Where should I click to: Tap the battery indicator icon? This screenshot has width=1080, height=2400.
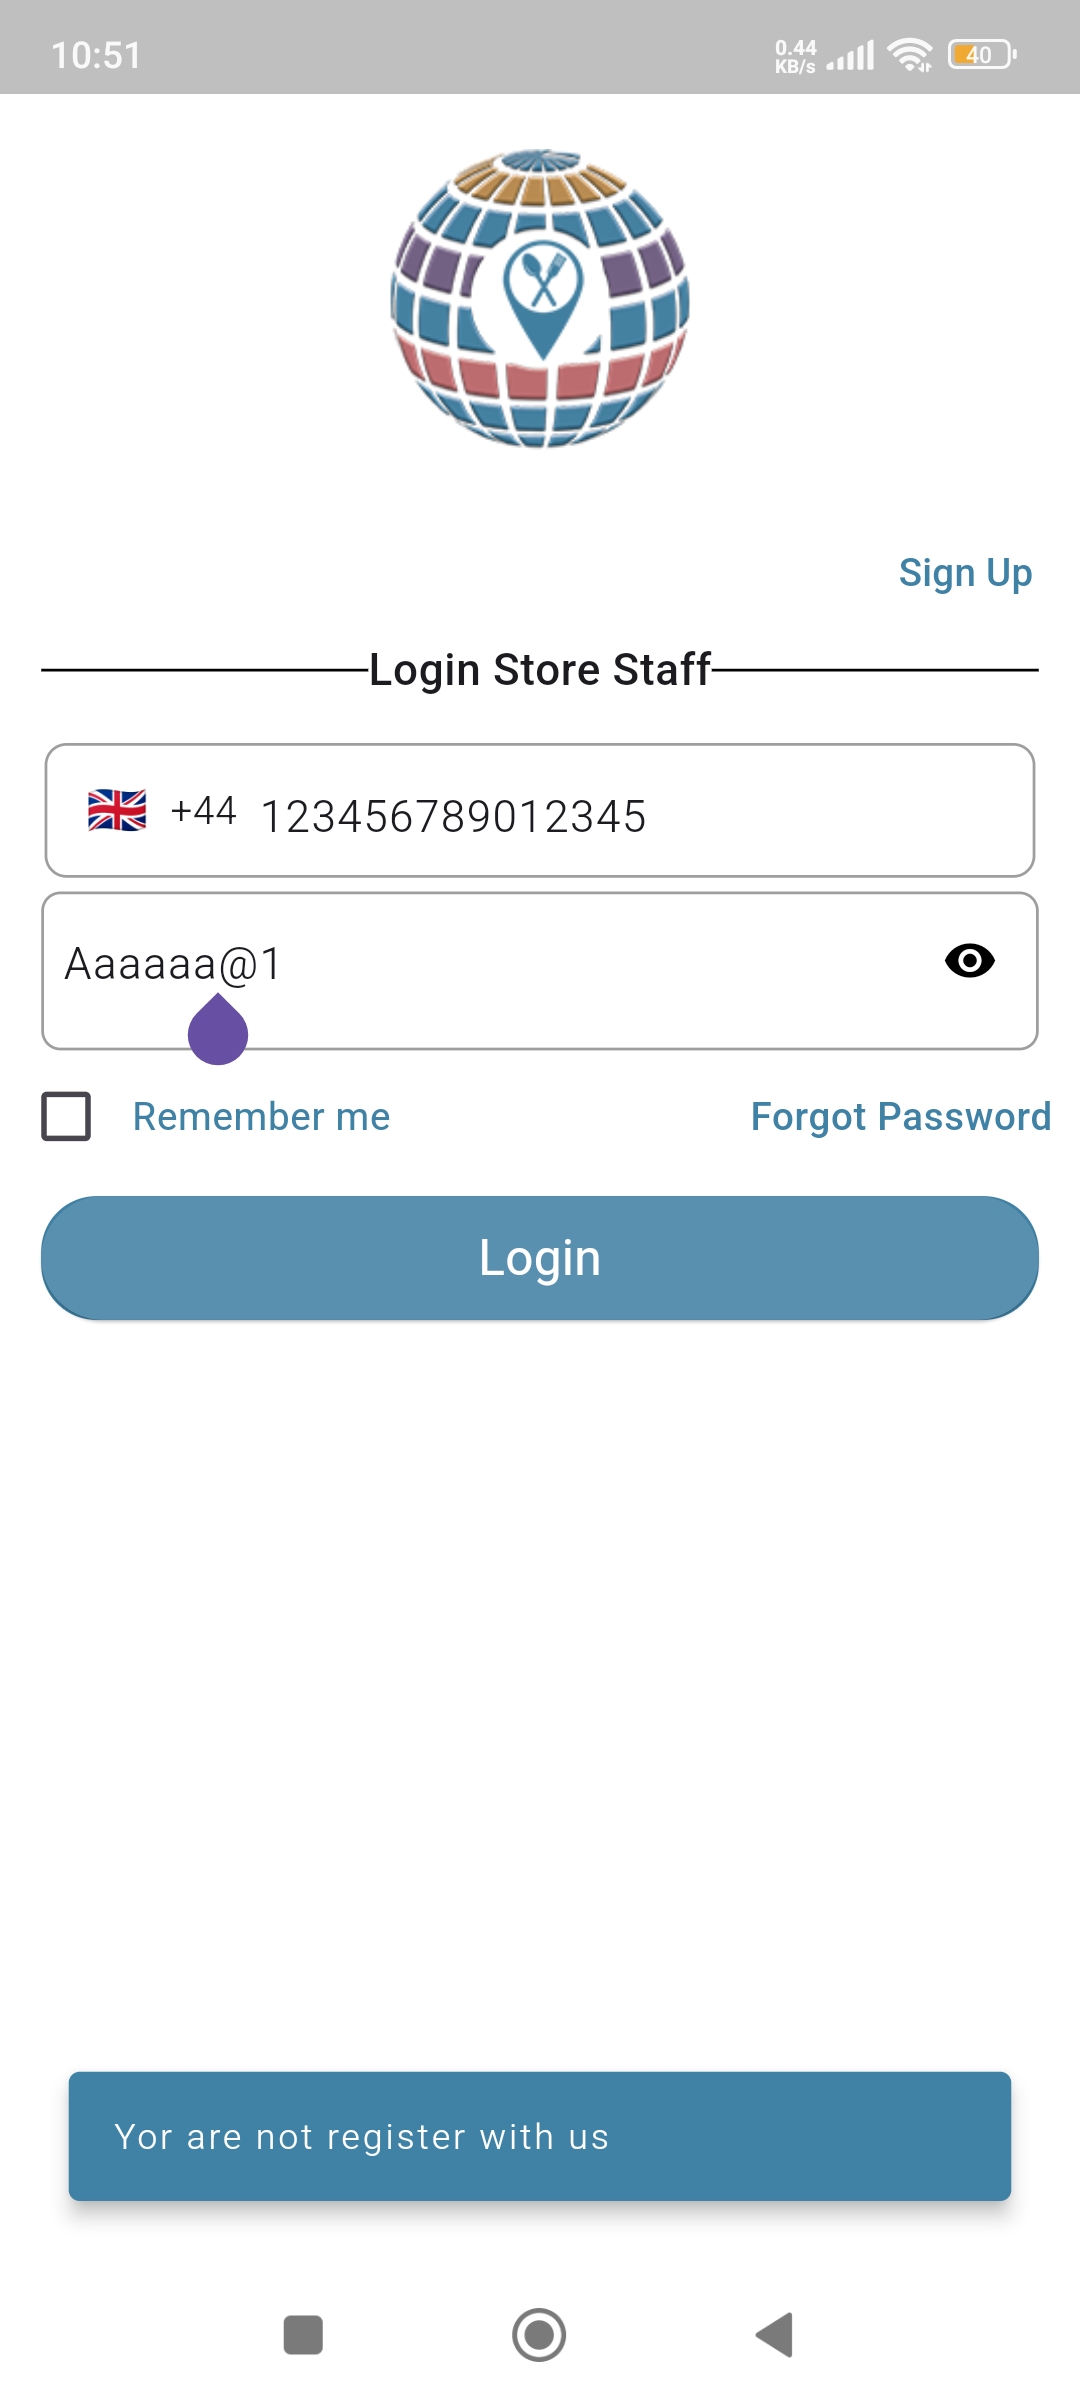point(981,55)
